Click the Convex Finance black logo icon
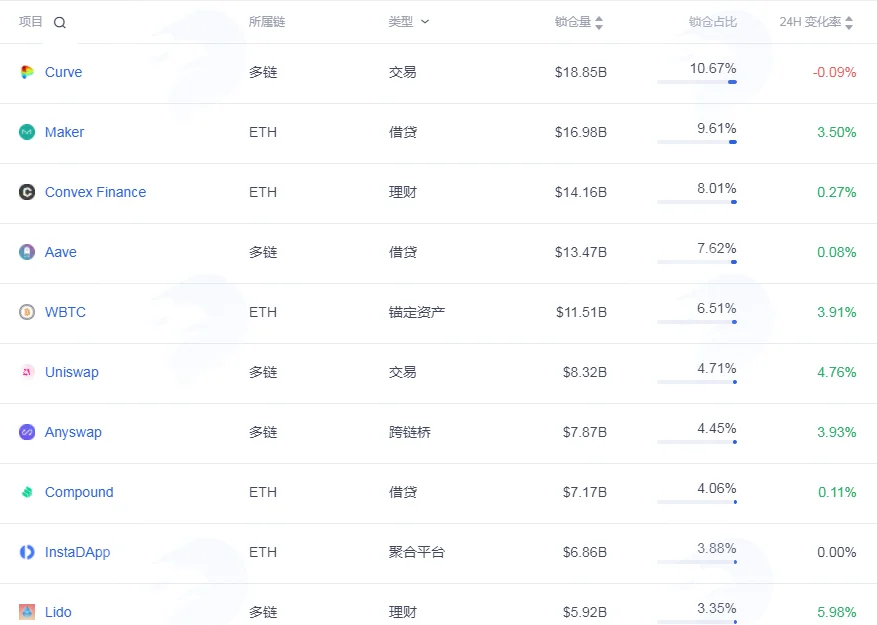The width and height of the screenshot is (877, 625). (27, 192)
